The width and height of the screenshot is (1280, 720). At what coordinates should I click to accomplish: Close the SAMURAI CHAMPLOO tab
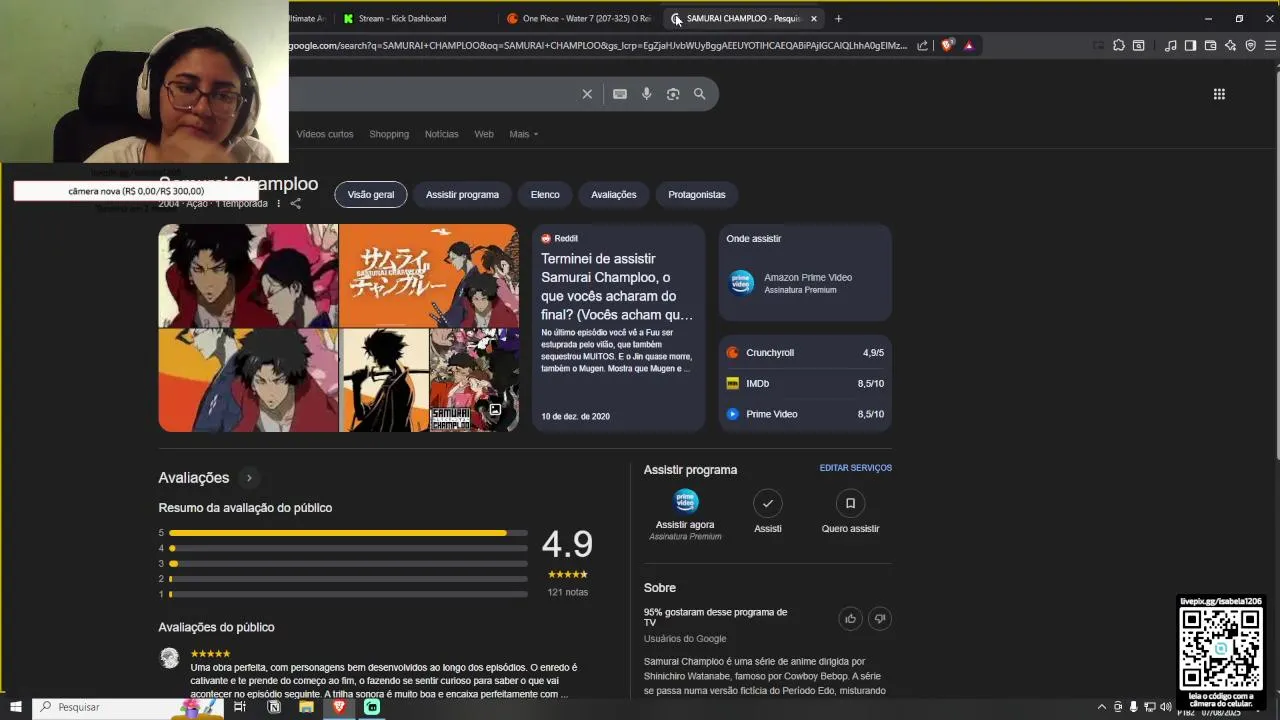coord(814,18)
